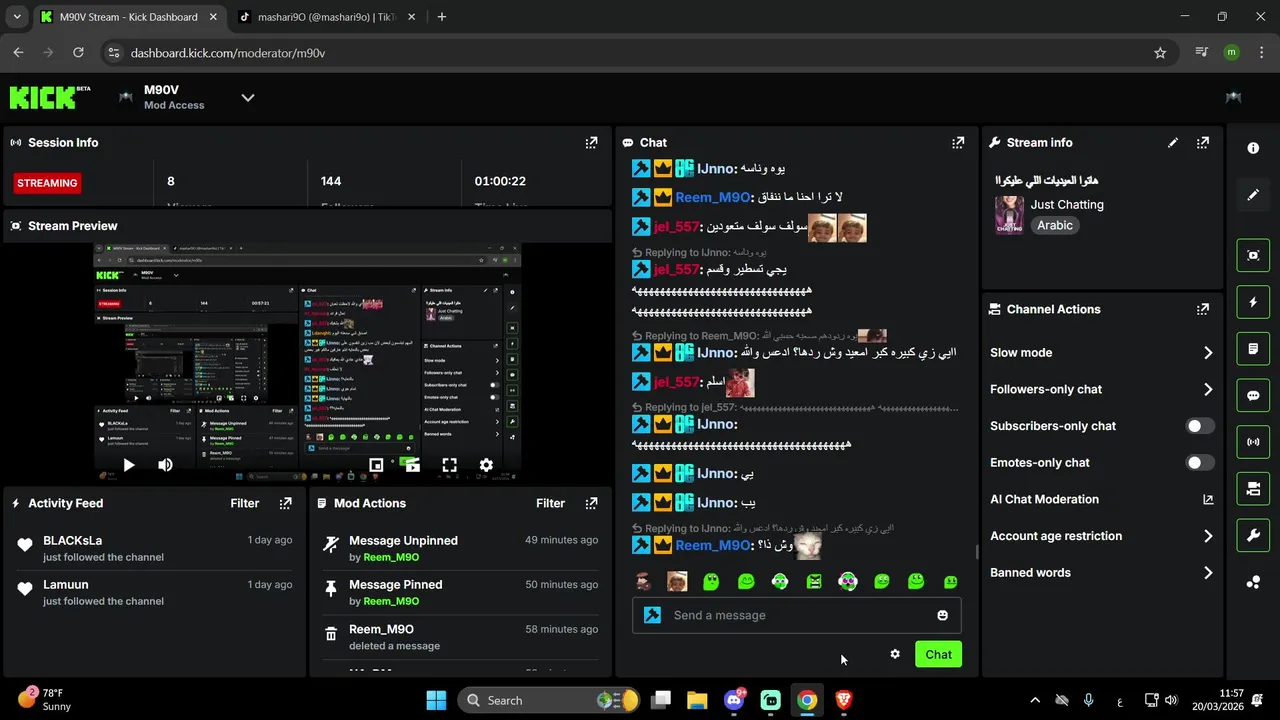Viewport: 1280px width, 720px height.
Task: Click the Arabic language tag
Action: click(1055, 226)
